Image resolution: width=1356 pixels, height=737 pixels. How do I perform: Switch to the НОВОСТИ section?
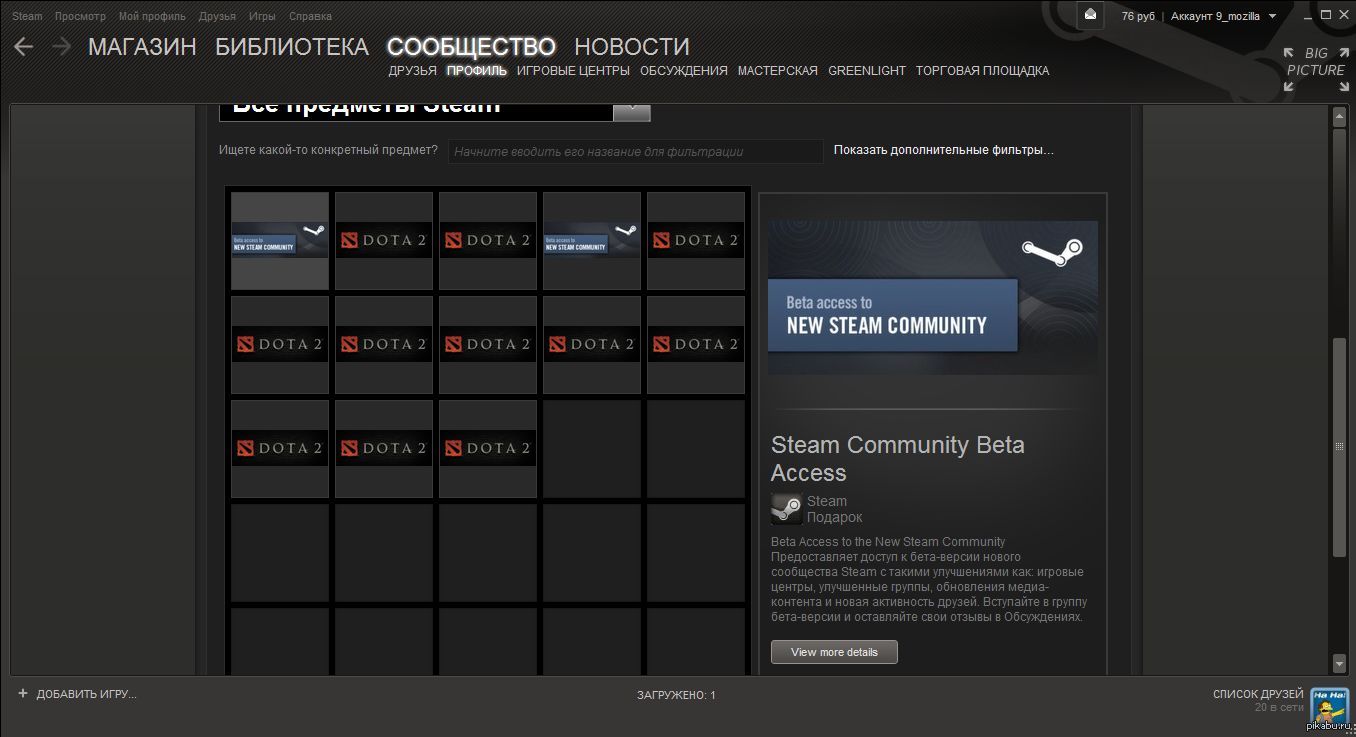coord(632,47)
